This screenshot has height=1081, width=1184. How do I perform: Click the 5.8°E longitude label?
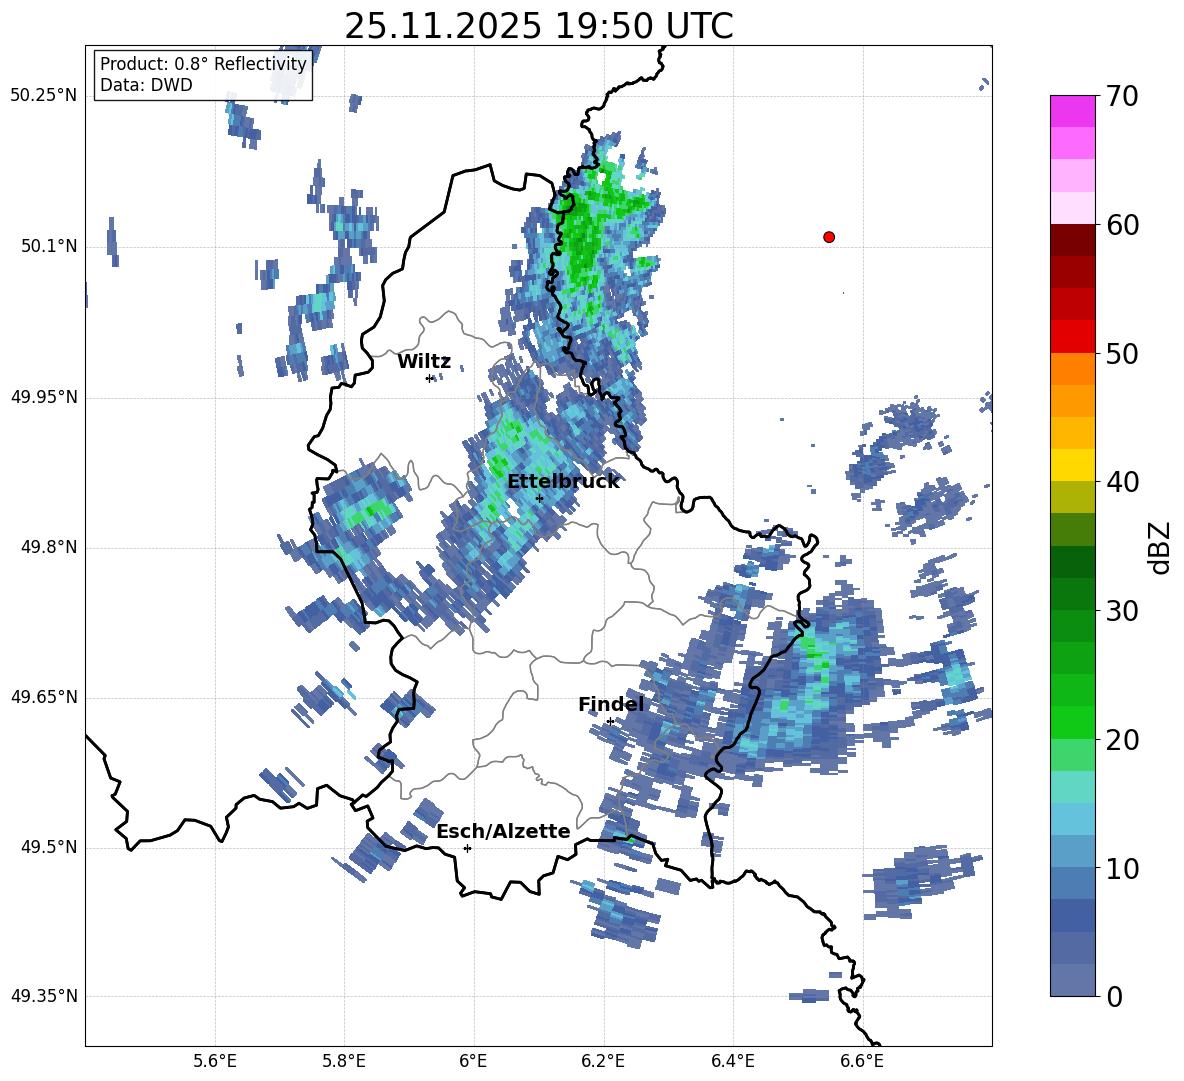click(344, 1061)
